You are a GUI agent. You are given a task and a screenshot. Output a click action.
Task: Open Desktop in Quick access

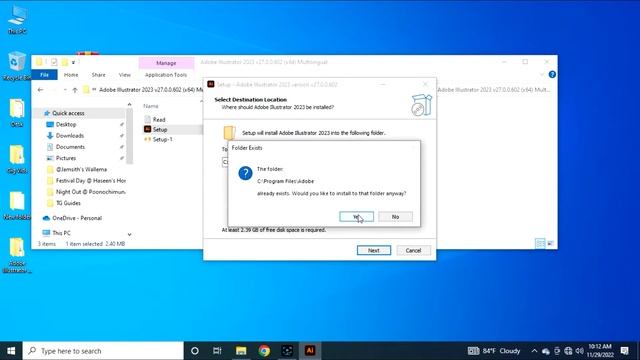click(66, 124)
